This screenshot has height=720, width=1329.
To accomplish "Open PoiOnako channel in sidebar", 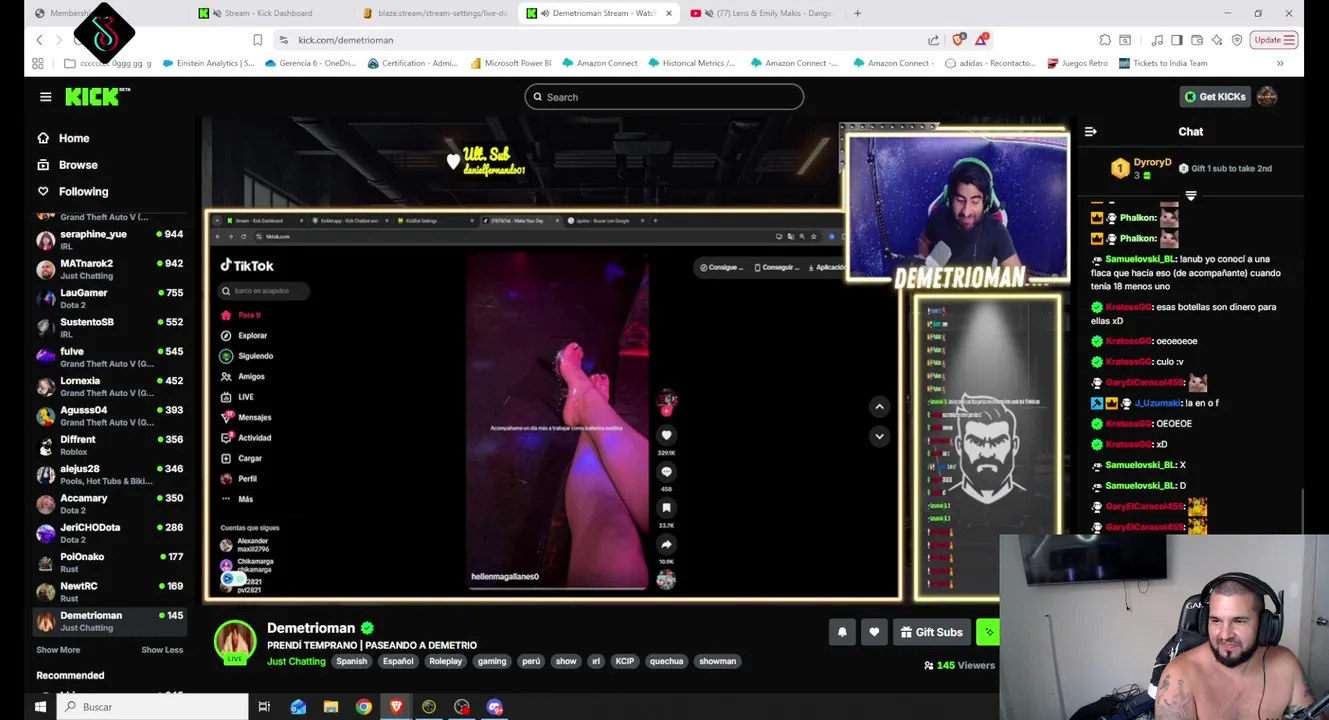I will coord(110,562).
